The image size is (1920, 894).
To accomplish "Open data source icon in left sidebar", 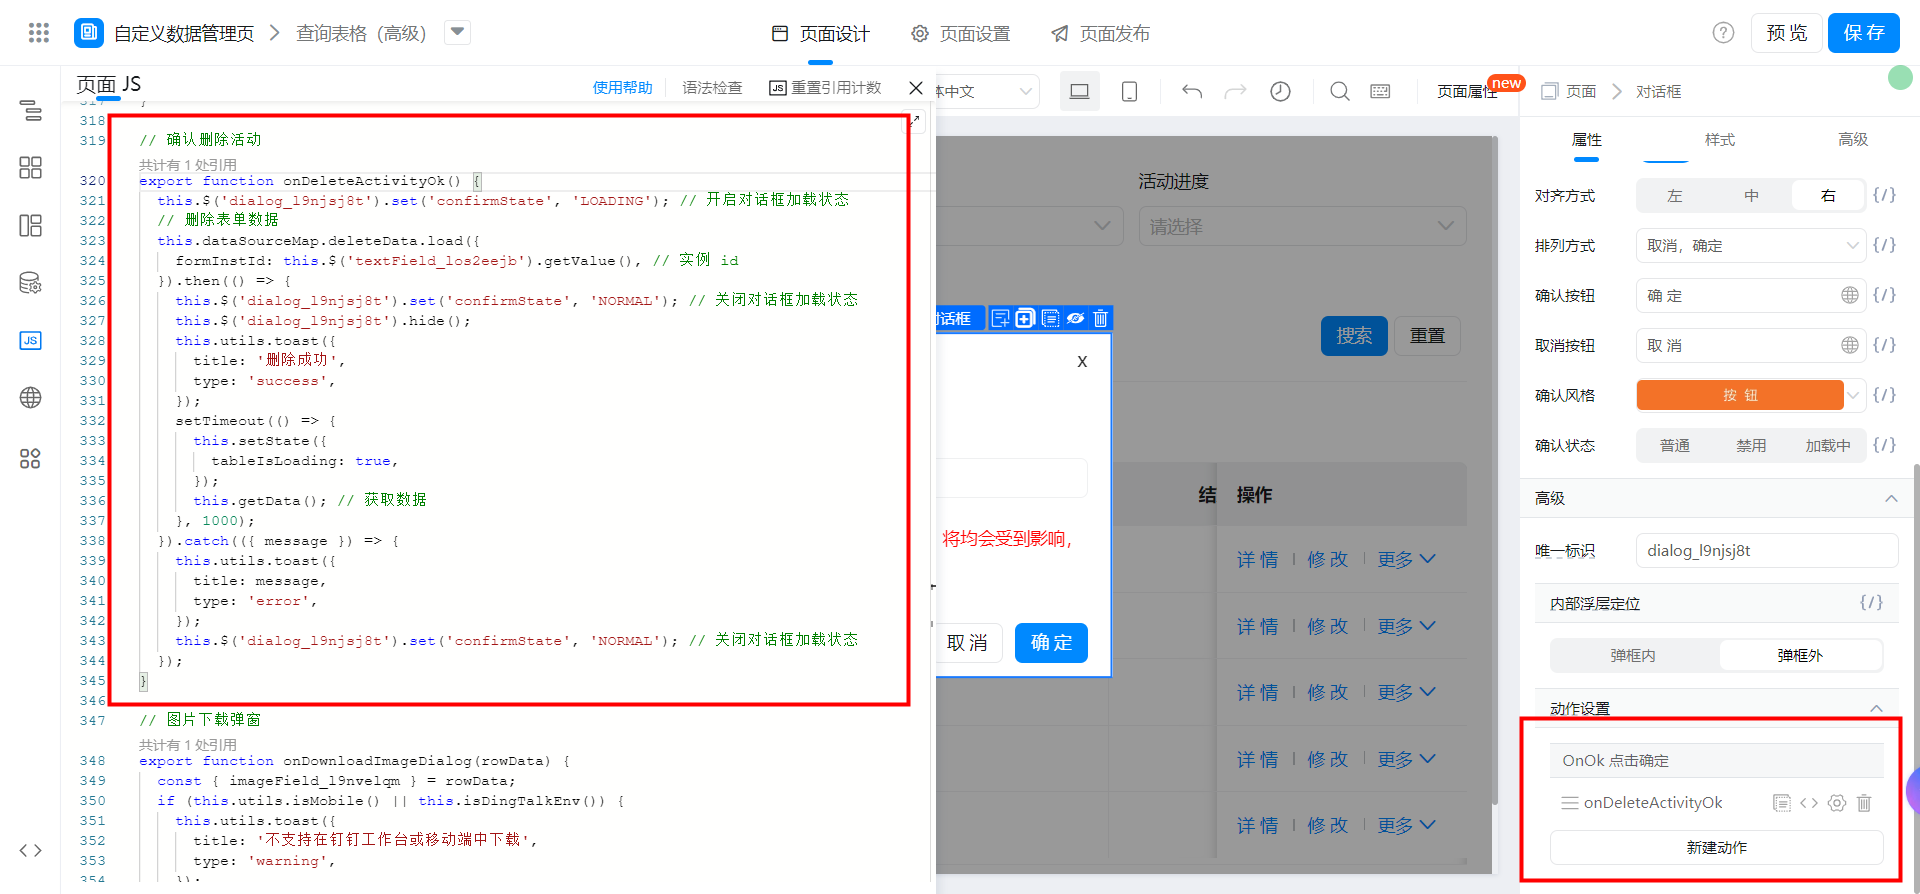I will [30, 283].
